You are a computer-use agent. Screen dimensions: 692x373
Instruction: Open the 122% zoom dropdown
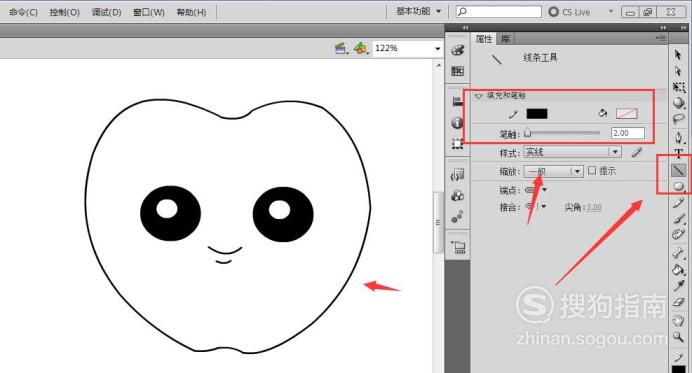point(437,49)
